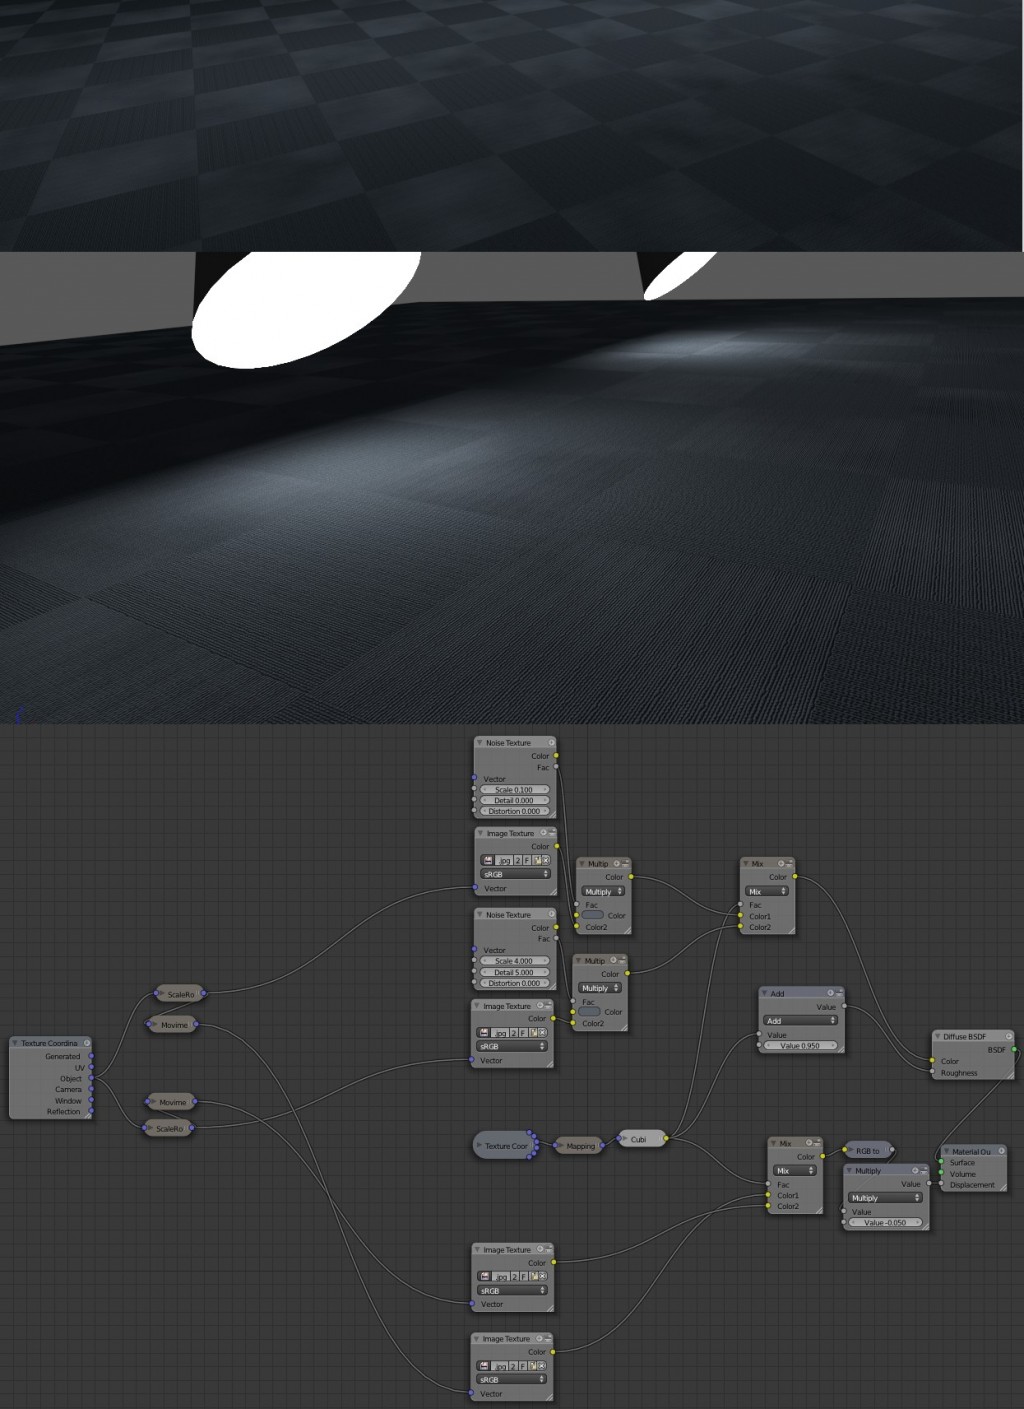The width and height of the screenshot is (1024, 1409).
Task: Click the options icon on Material Output header
Action: (999, 1151)
